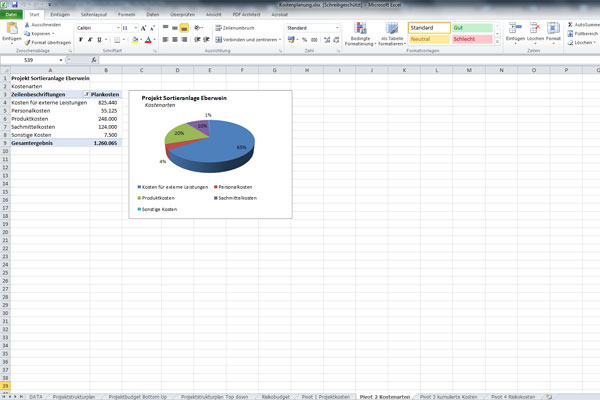Screen dimensions: 600x400
Task: Click the AutoSumme icon
Action: [x=570, y=25]
